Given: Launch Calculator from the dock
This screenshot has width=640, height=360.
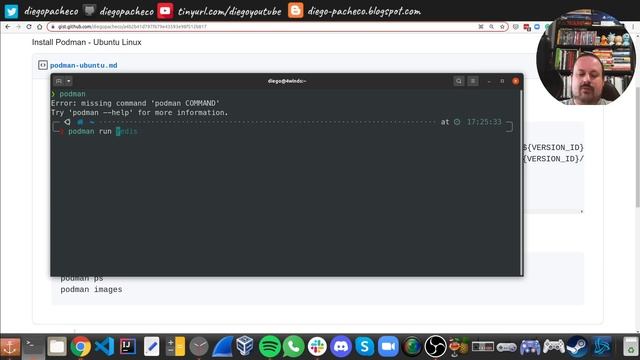Looking at the screenshot, I should pos(176,346).
